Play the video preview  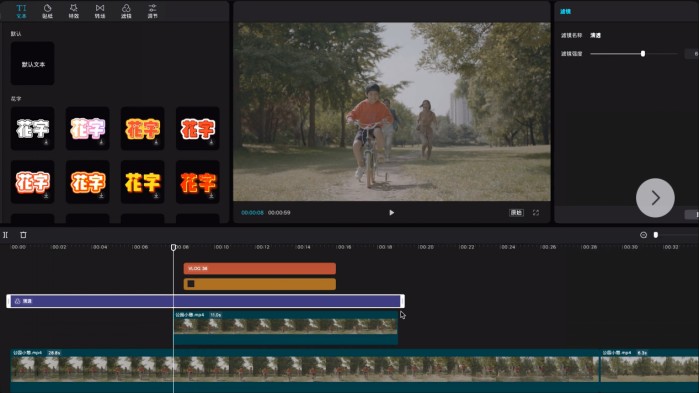point(391,213)
